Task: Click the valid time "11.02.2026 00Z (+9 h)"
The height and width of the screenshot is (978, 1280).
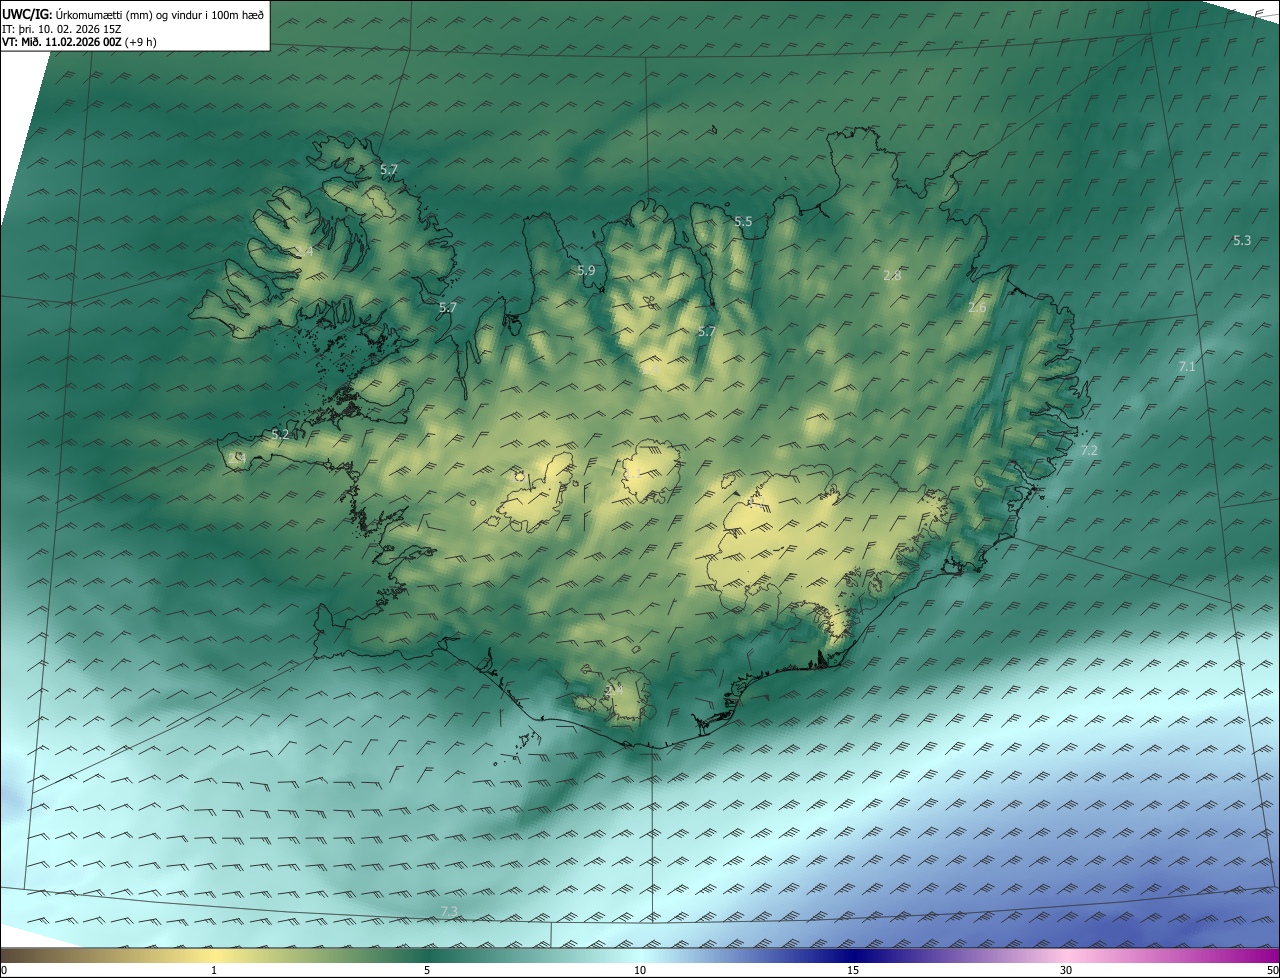Action: click(103, 42)
